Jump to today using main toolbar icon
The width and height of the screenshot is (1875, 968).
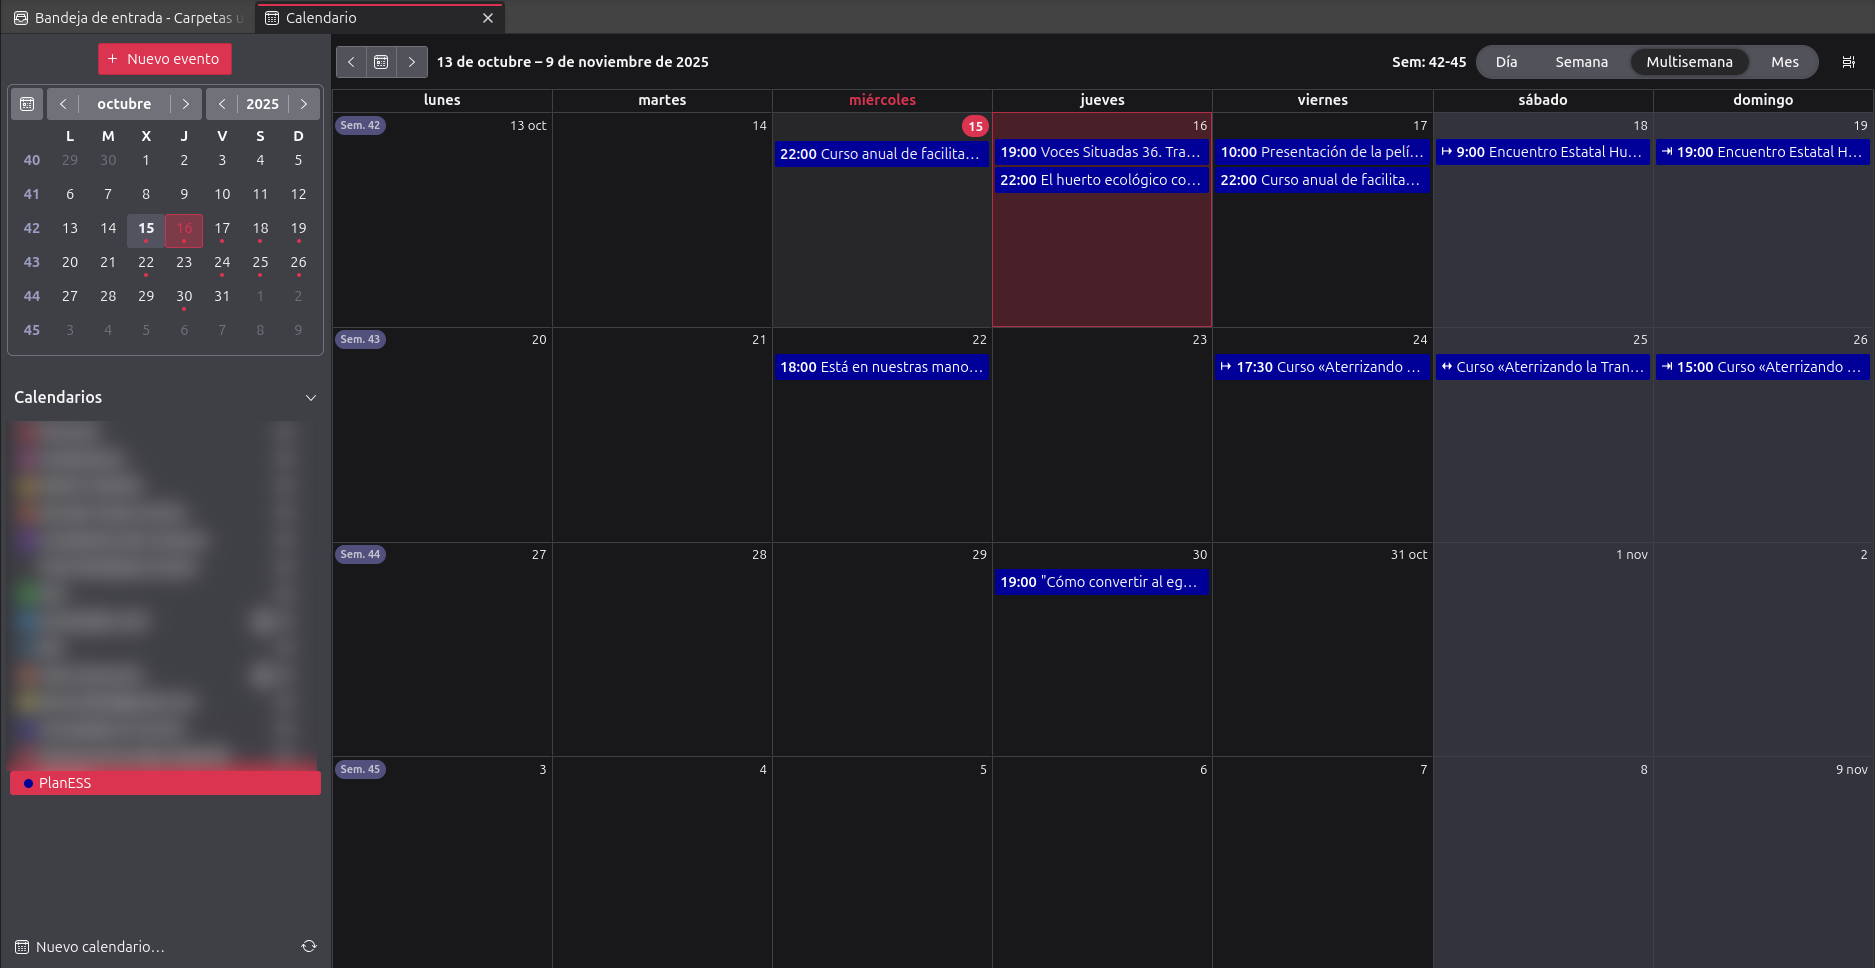point(381,62)
